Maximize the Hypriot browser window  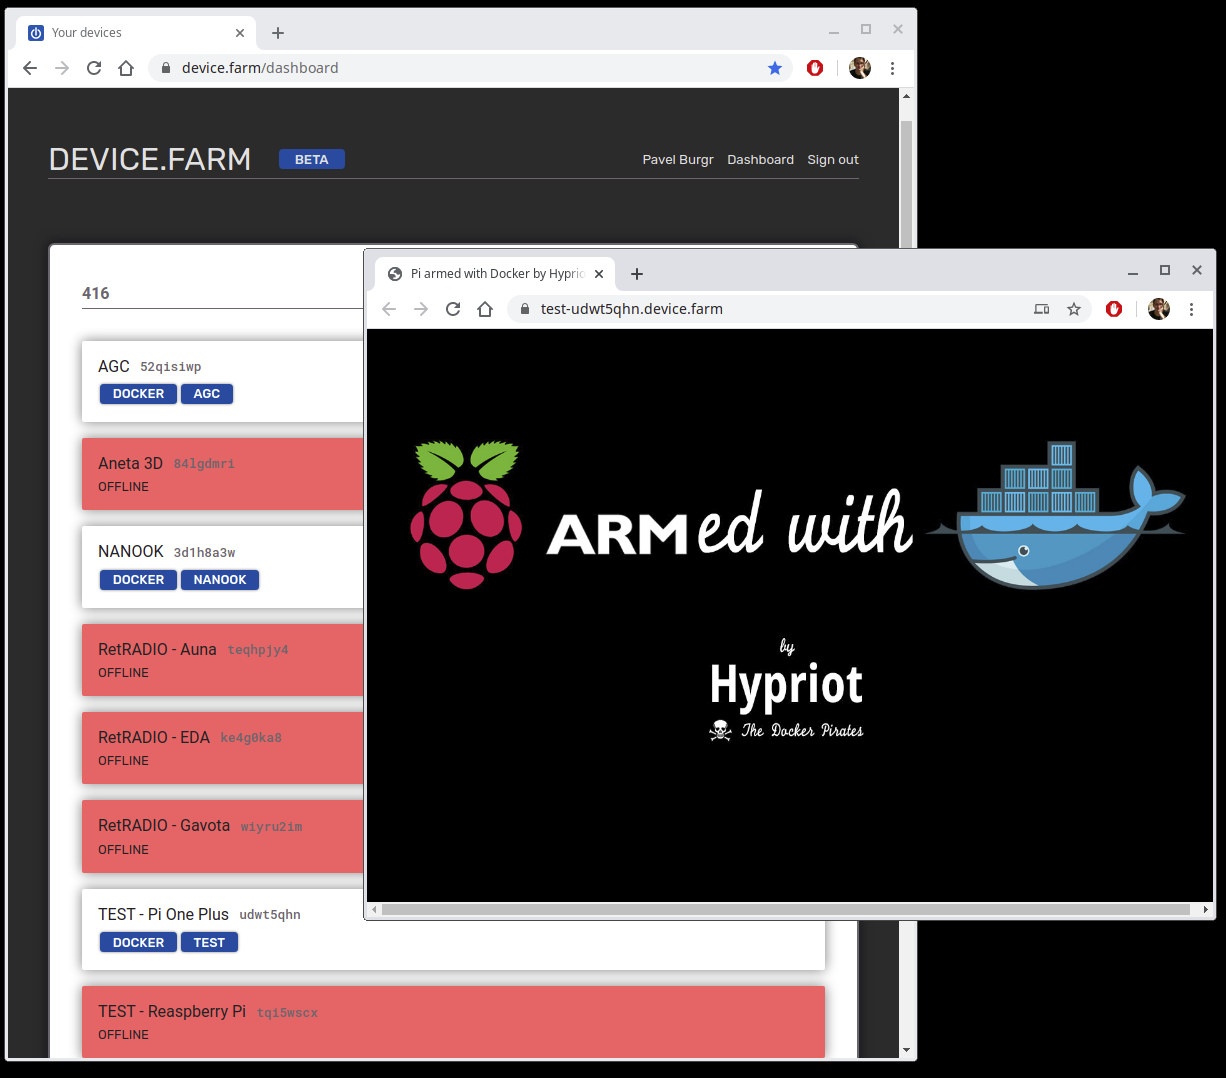pos(1165,270)
